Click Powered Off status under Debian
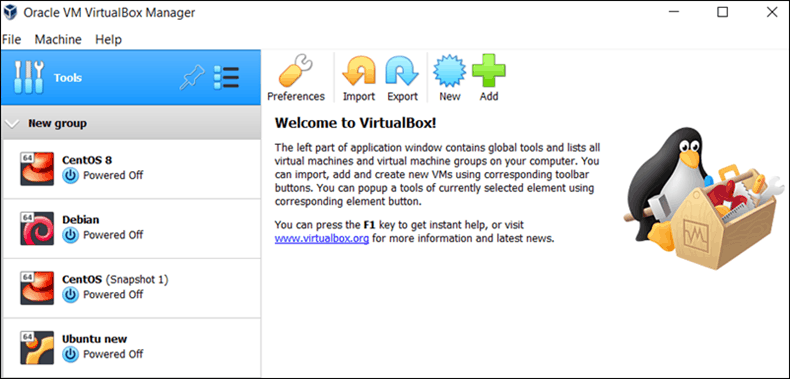 pyautogui.click(x=113, y=235)
